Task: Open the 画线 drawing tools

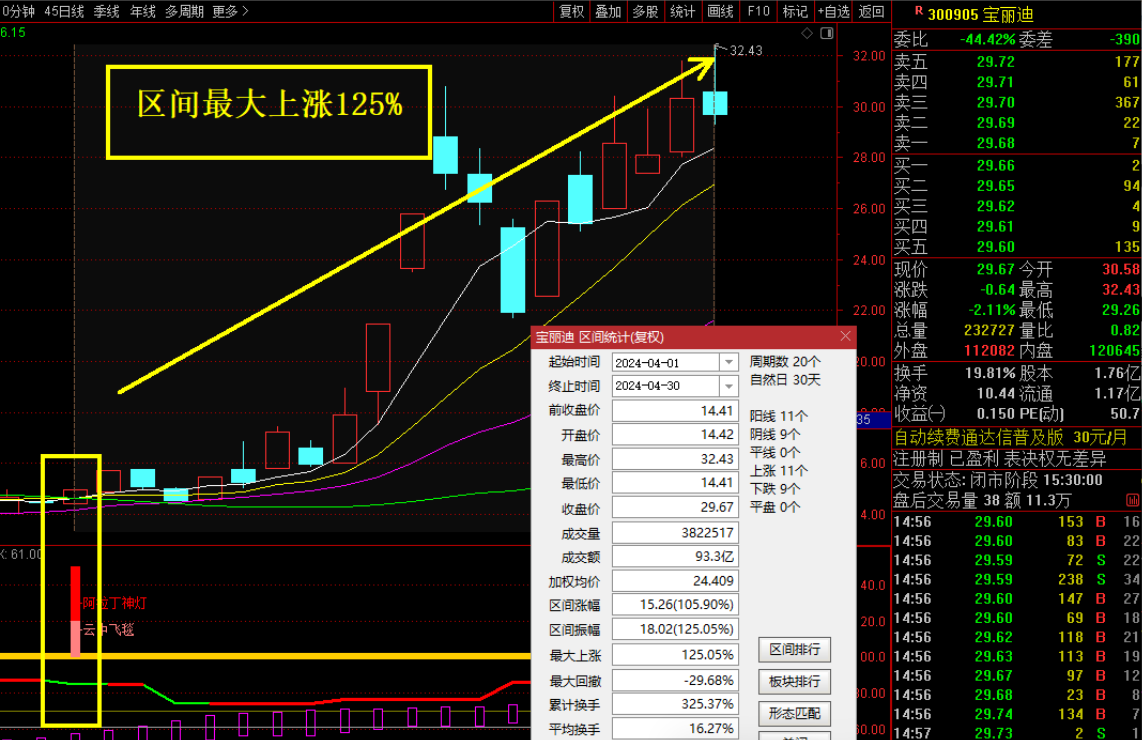Action: (720, 12)
